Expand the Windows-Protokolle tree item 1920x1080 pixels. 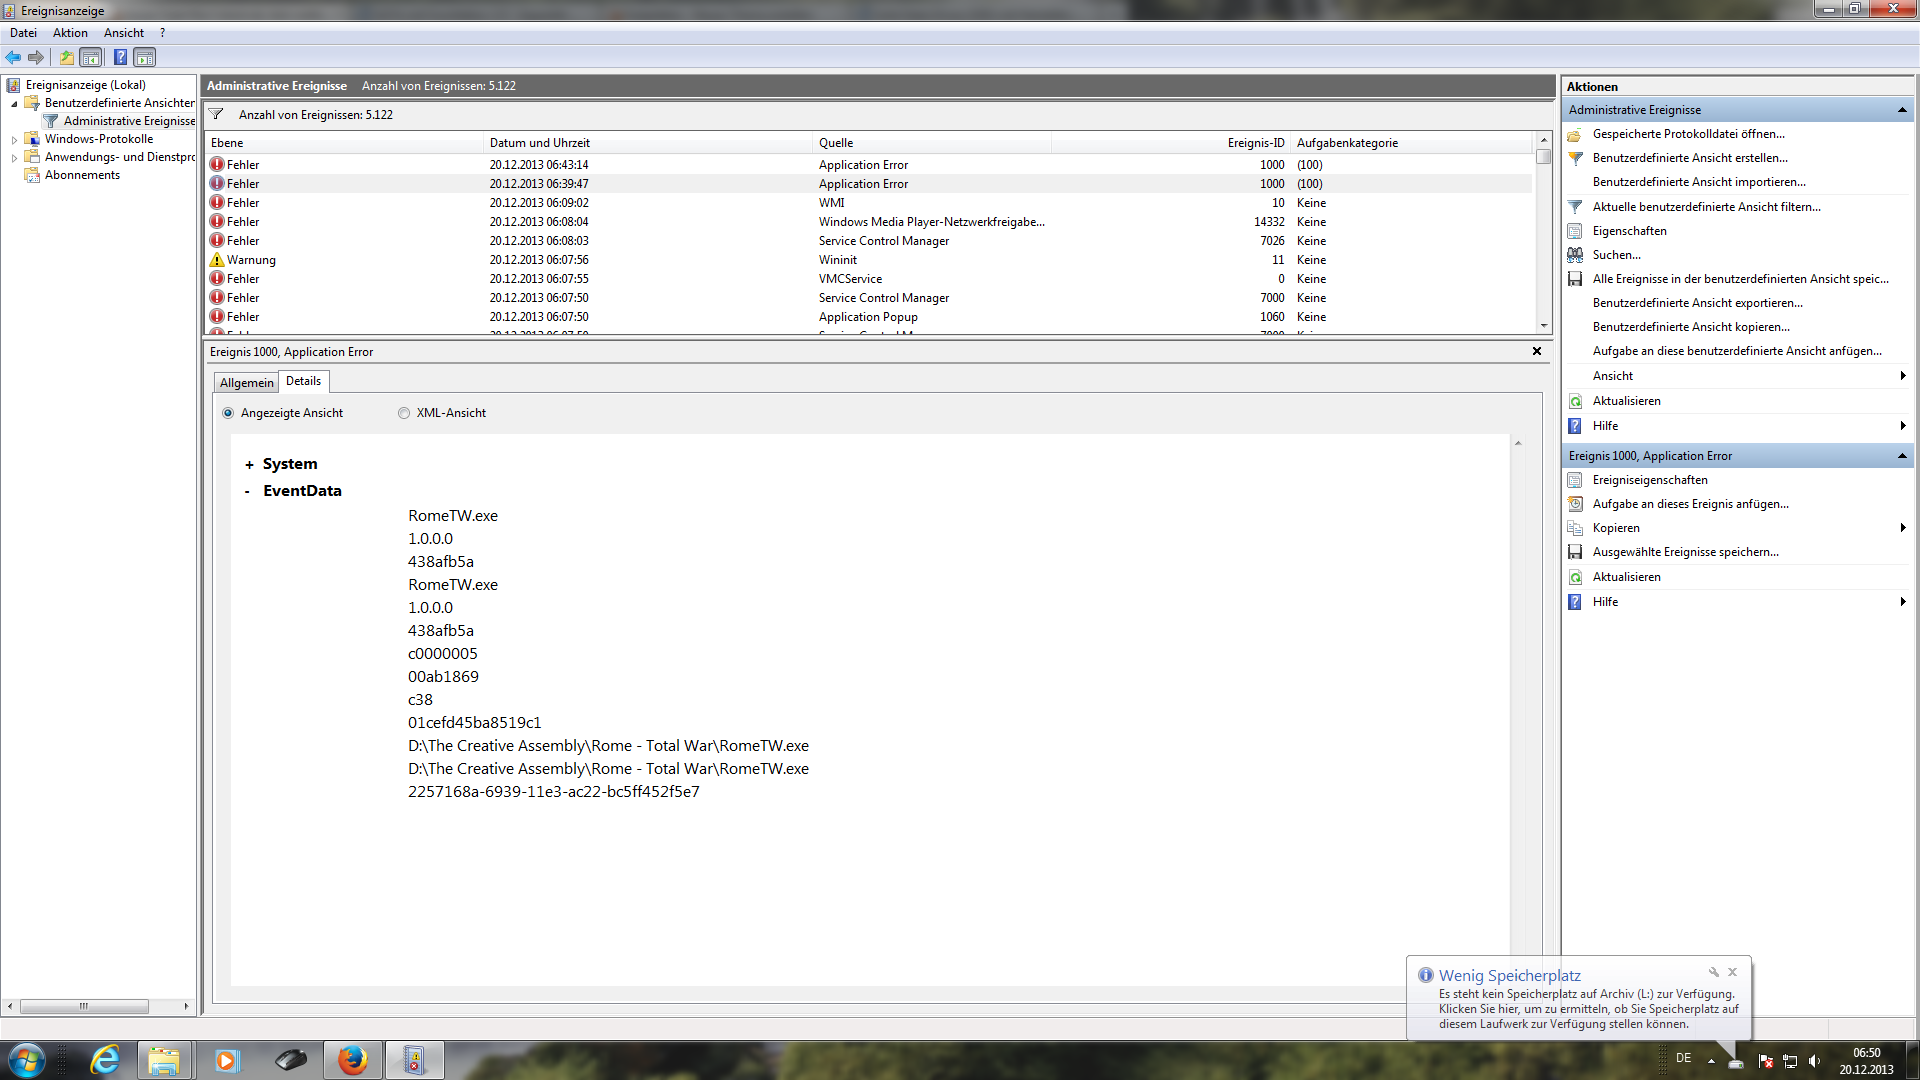[x=14, y=140]
